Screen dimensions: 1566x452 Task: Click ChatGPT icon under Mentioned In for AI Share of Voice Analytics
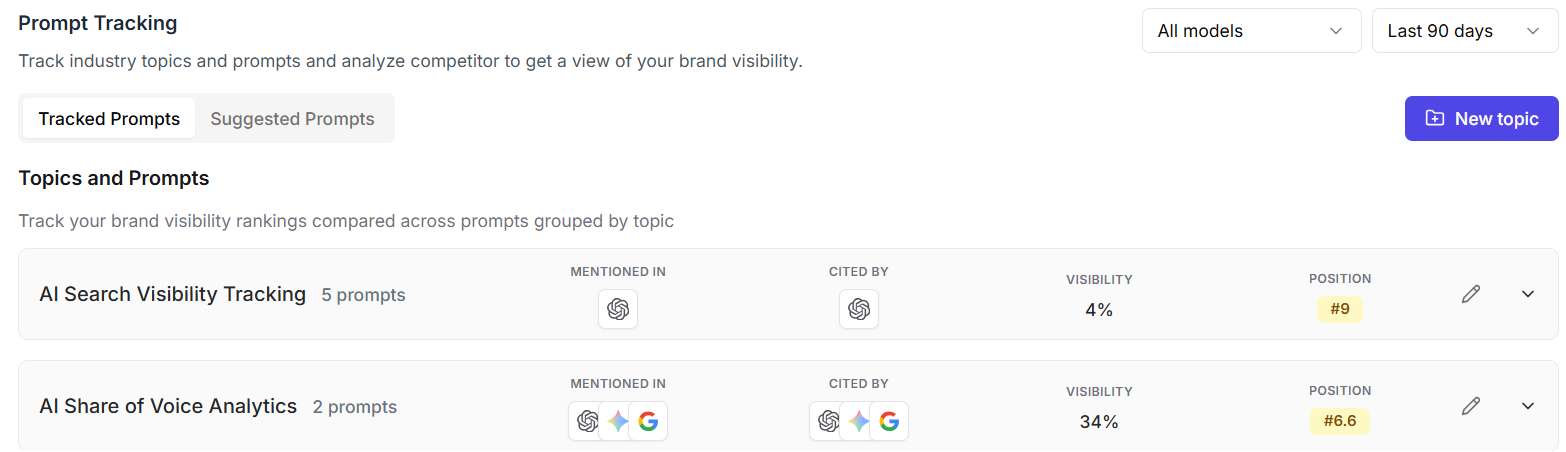click(588, 421)
